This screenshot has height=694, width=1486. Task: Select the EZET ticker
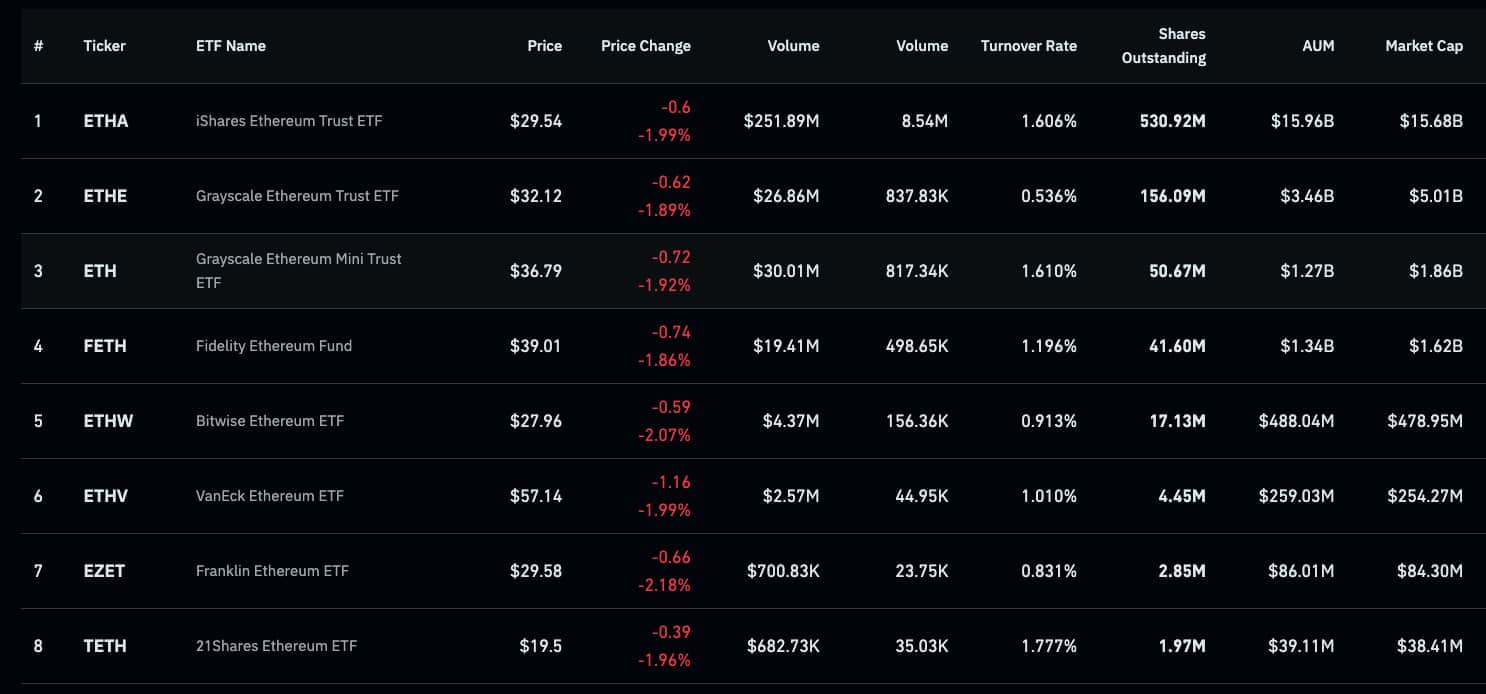pyautogui.click(x=104, y=571)
